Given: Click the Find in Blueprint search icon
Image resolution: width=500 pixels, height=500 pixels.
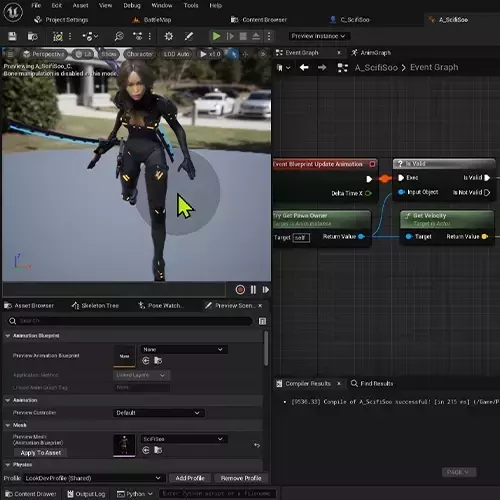Looking at the screenshot, I should (x=119, y=36).
